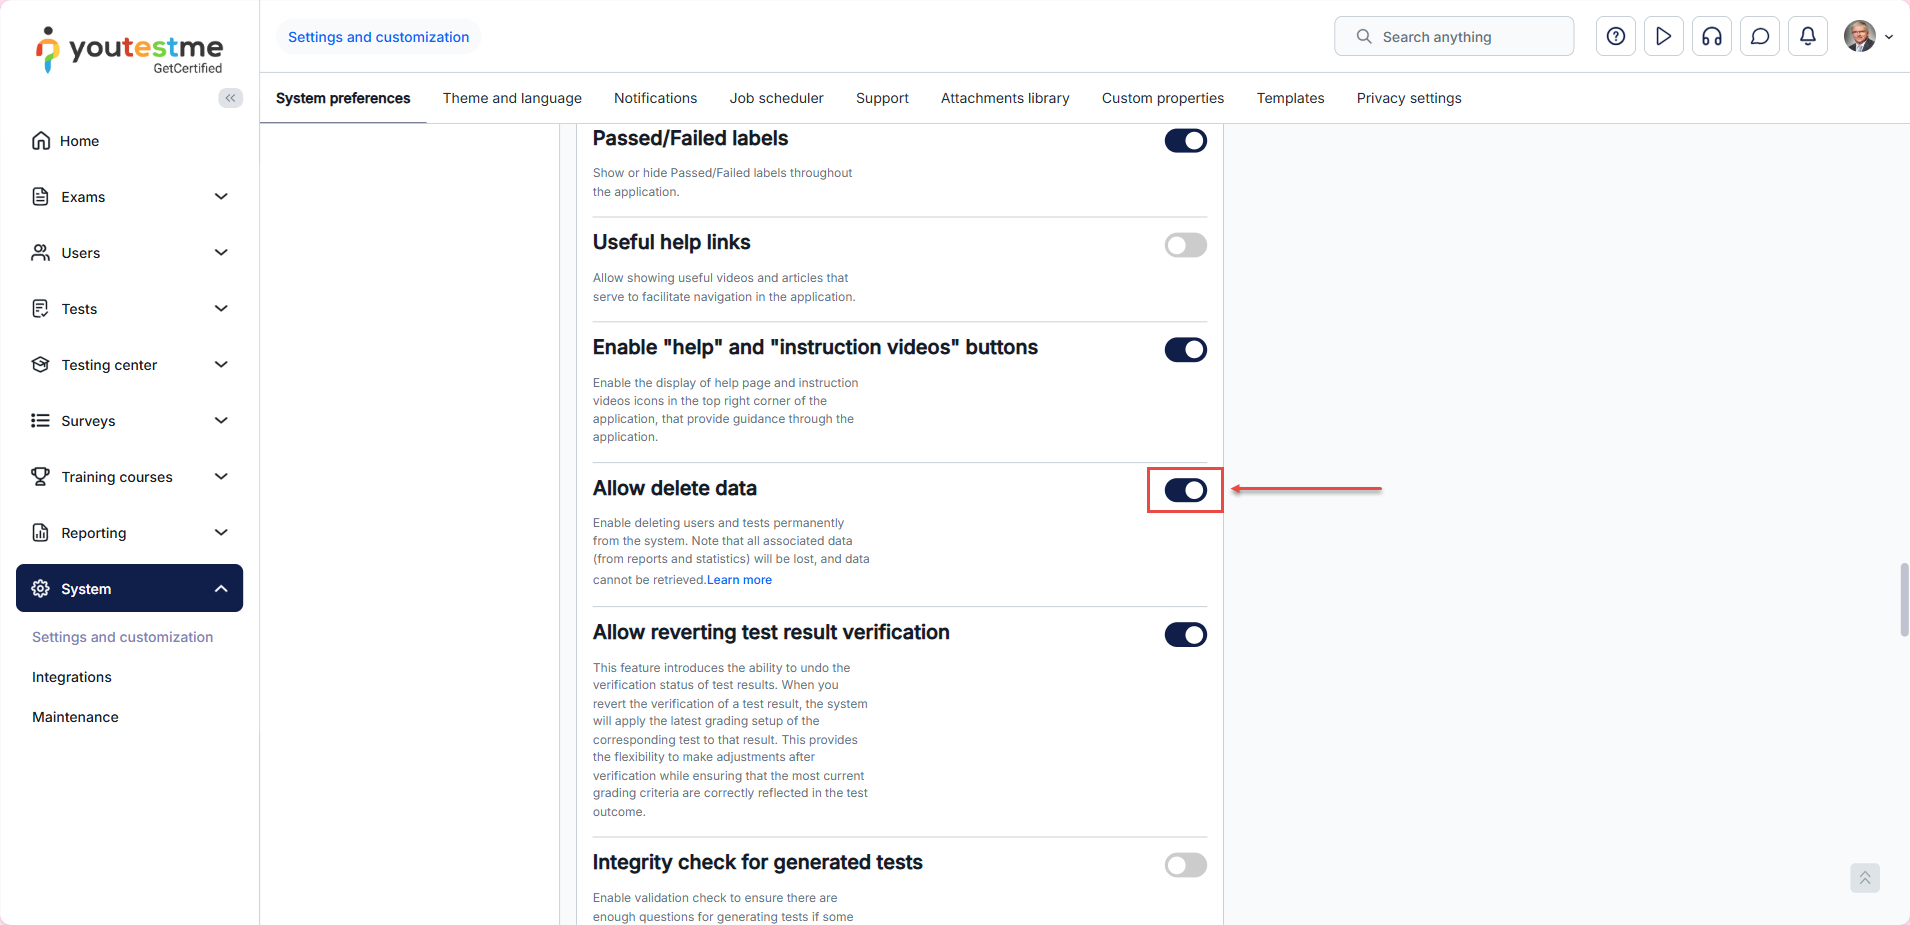This screenshot has width=1910, height=925.
Task: Collapse sidebar with double-chevron icon
Action: [x=231, y=98]
